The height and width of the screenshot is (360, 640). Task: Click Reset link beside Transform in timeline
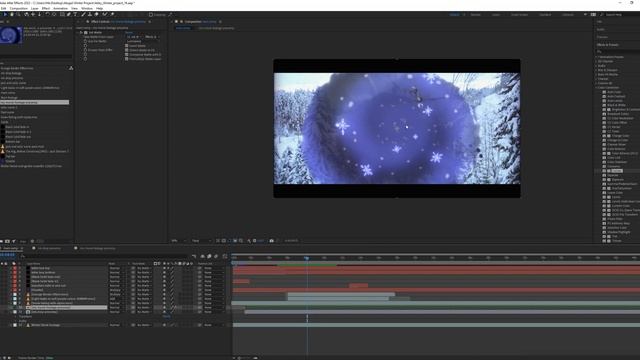[x=167, y=316]
